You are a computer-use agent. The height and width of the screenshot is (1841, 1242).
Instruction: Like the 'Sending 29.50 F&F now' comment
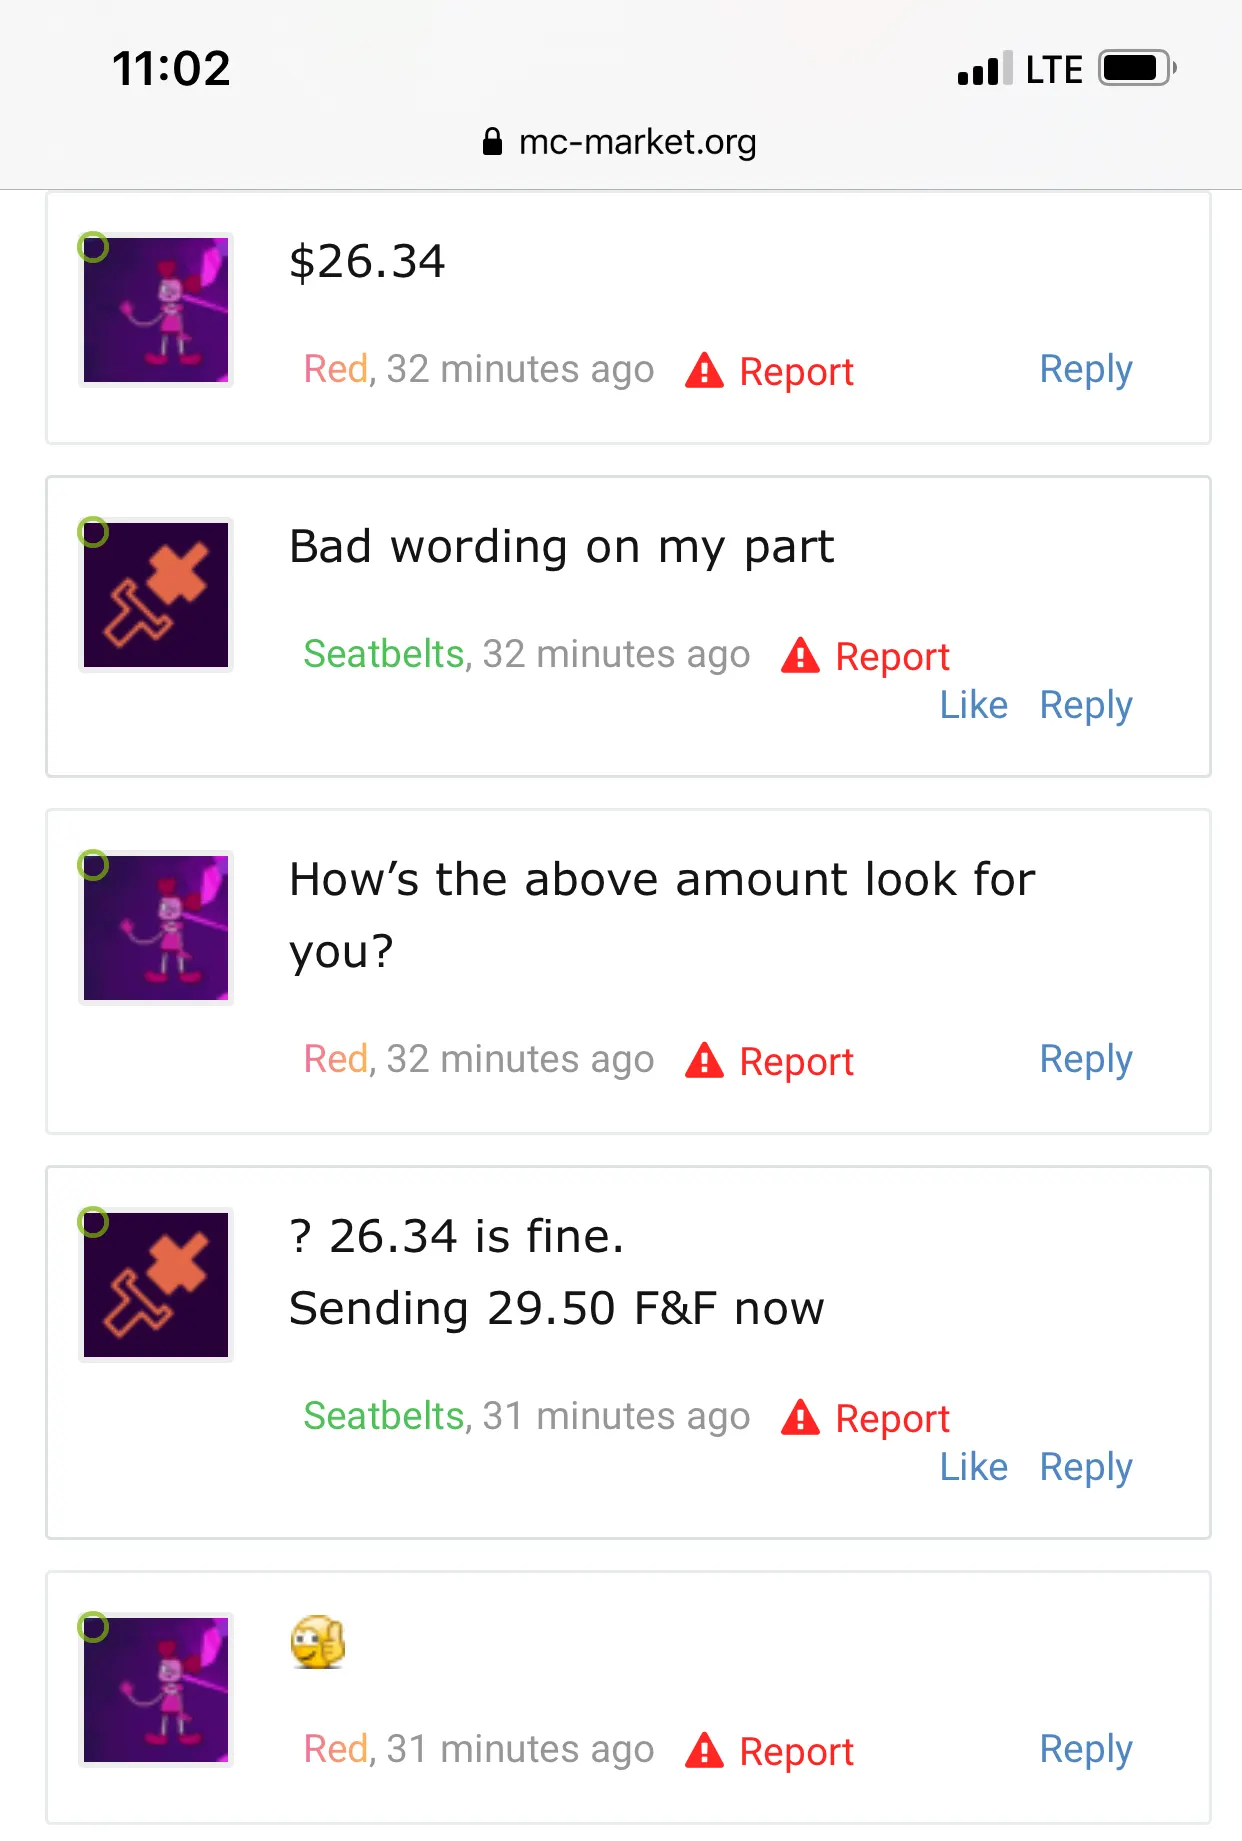point(973,1467)
